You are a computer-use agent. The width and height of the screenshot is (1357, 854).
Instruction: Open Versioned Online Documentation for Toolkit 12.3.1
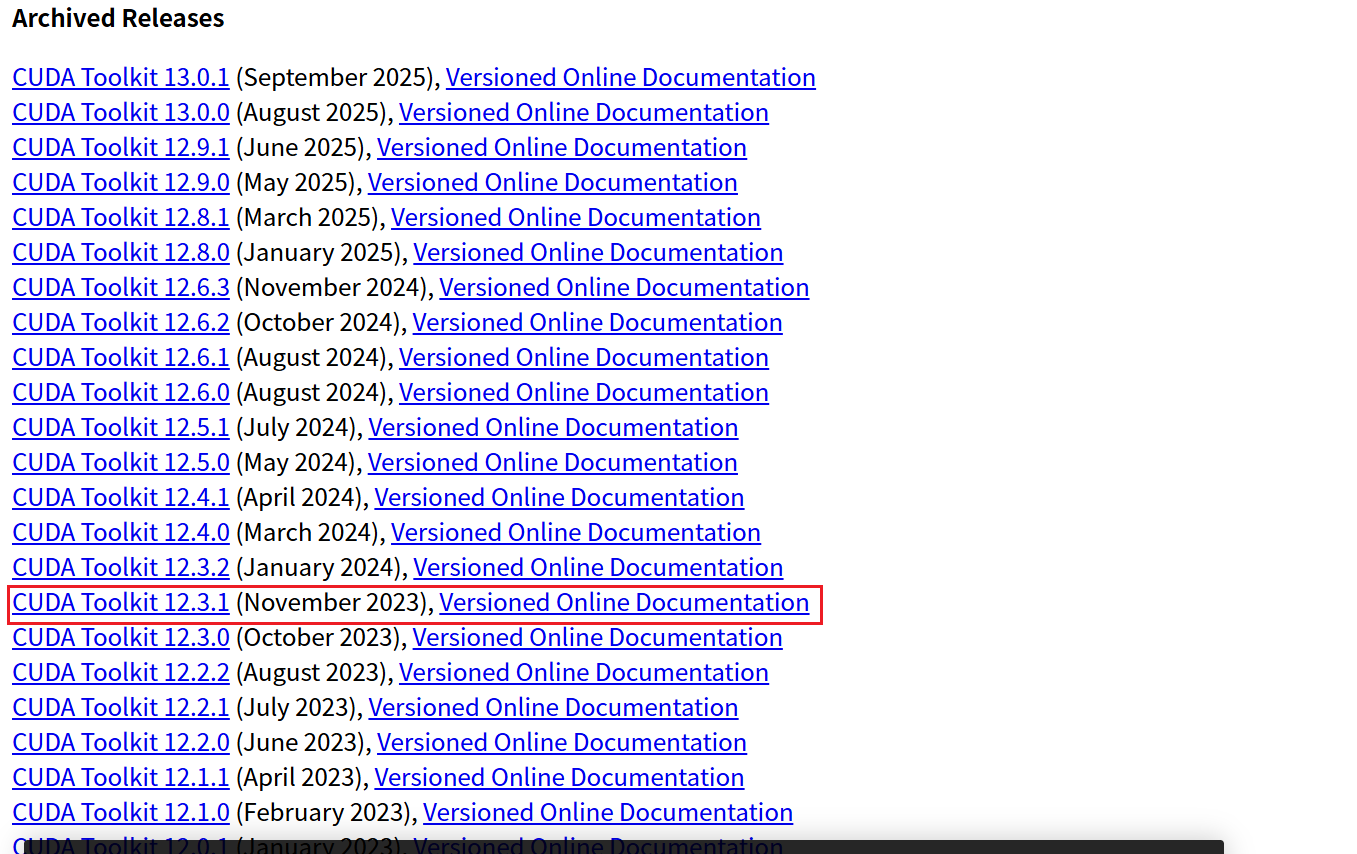coord(624,602)
